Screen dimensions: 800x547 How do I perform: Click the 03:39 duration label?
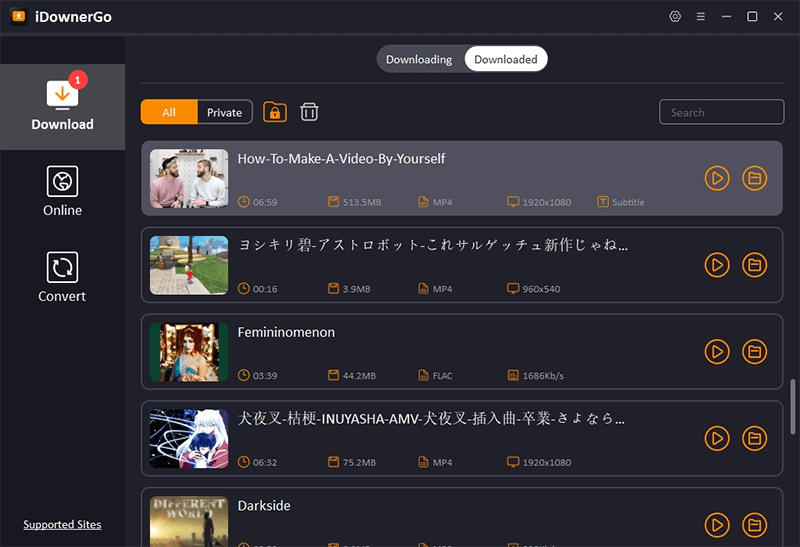[x=265, y=376]
